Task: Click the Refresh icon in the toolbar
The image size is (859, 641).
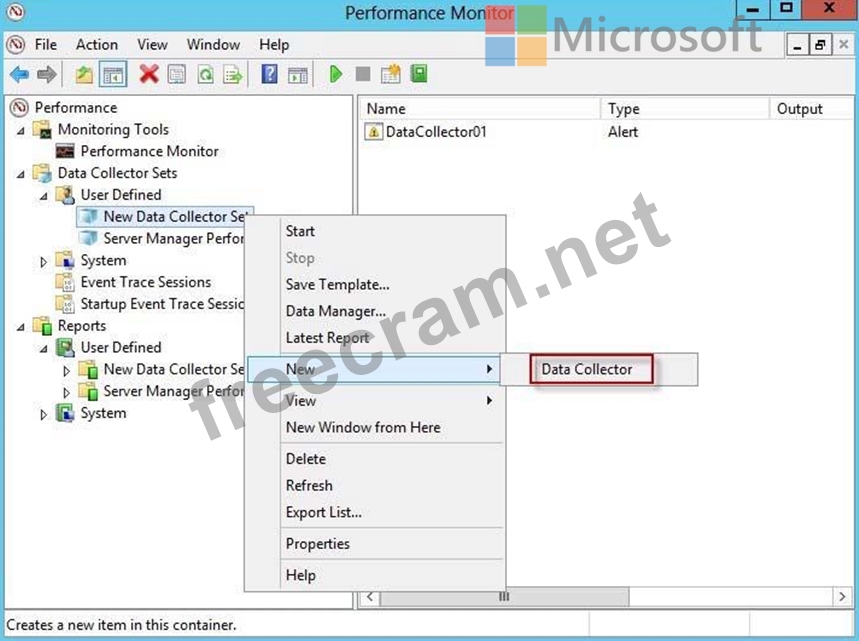Action: coord(205,74)
